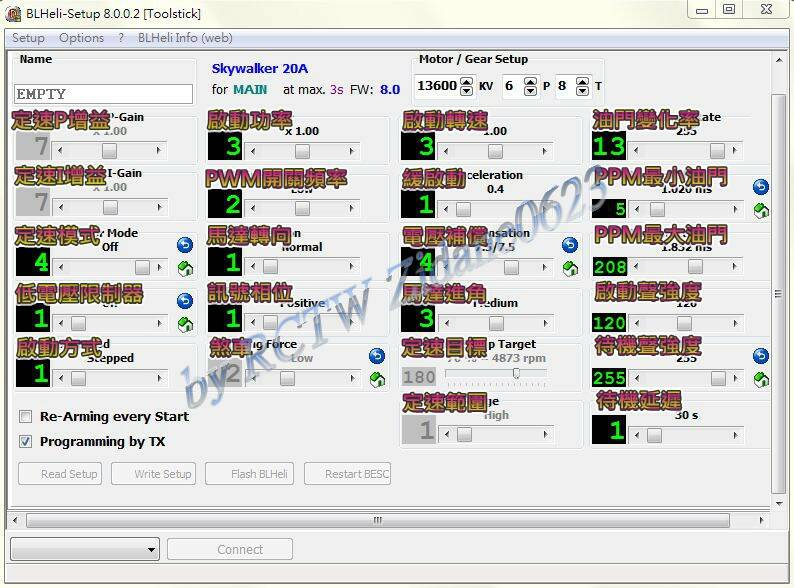The image size is (794, 588).
Task: Click left arrow of 訊號相位 slider
Action: 253,322
